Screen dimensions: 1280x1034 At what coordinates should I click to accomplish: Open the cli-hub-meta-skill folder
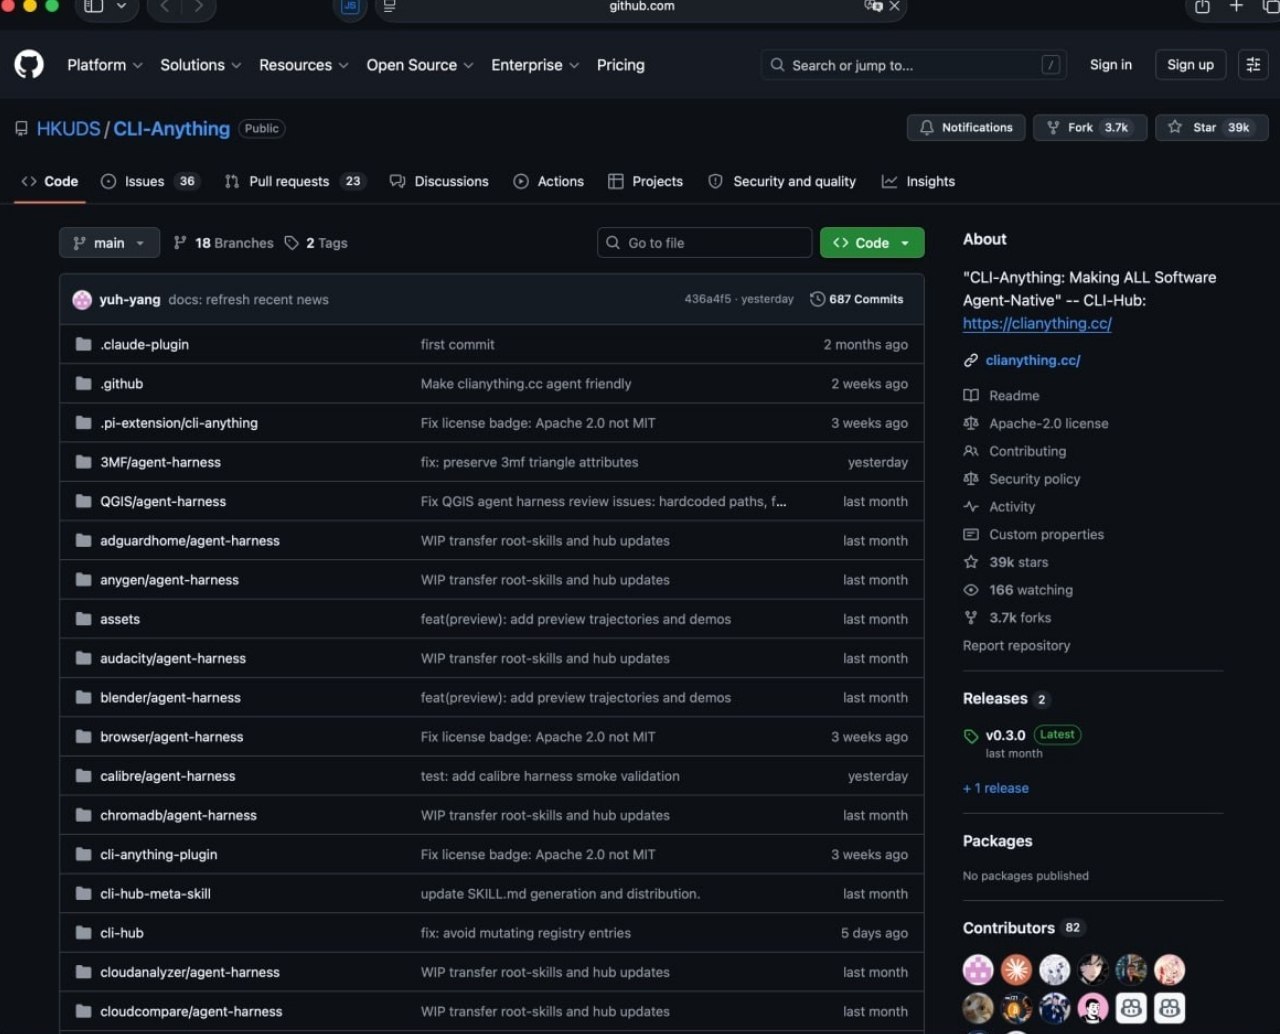[x=155, y=894]
